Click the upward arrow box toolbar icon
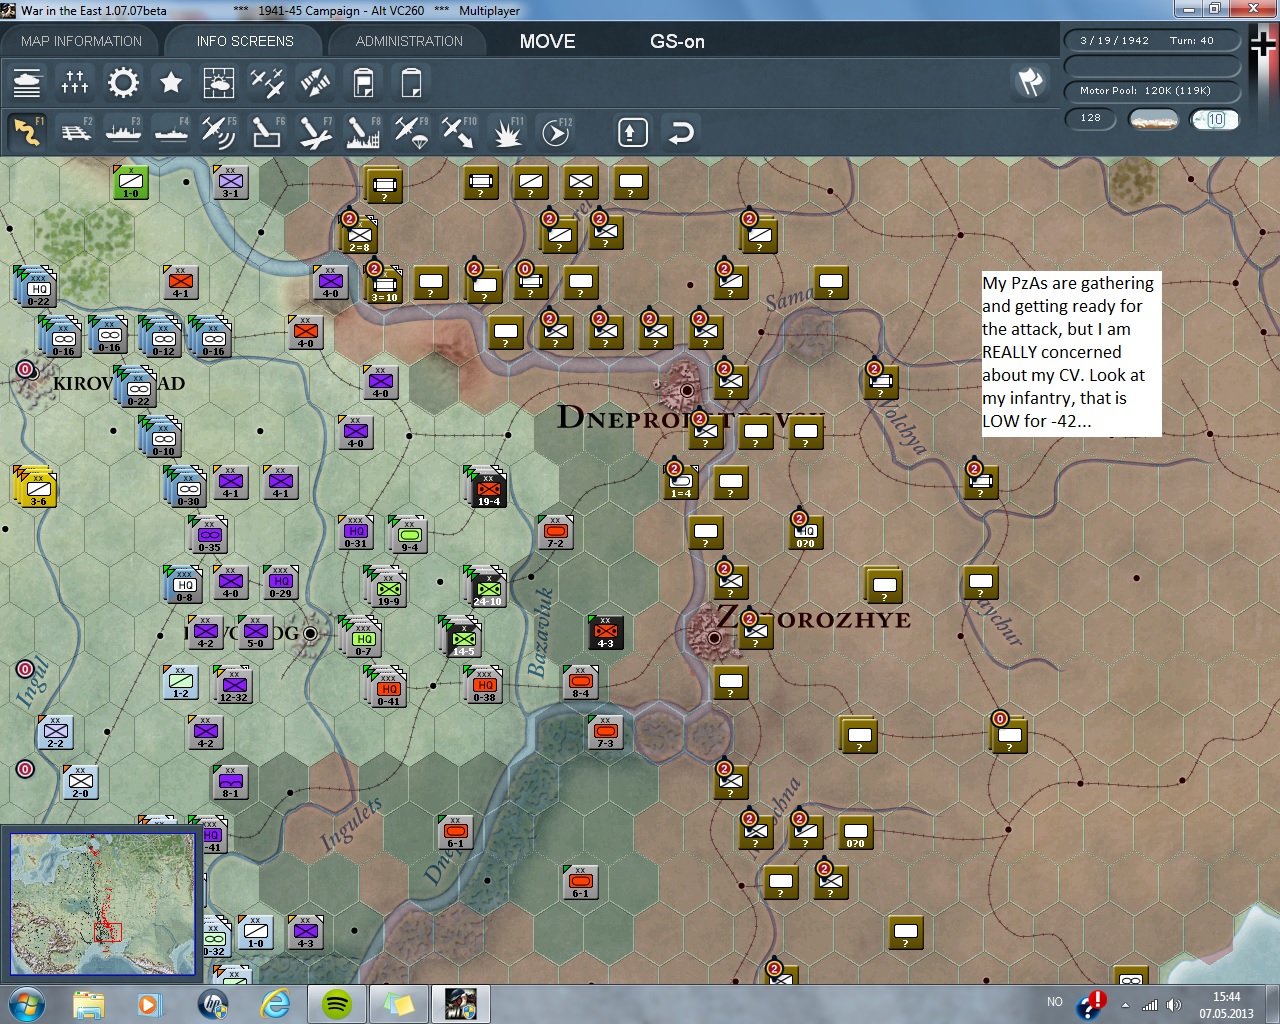Screen dimensions: 1280x1024 [x=632, y=132]
